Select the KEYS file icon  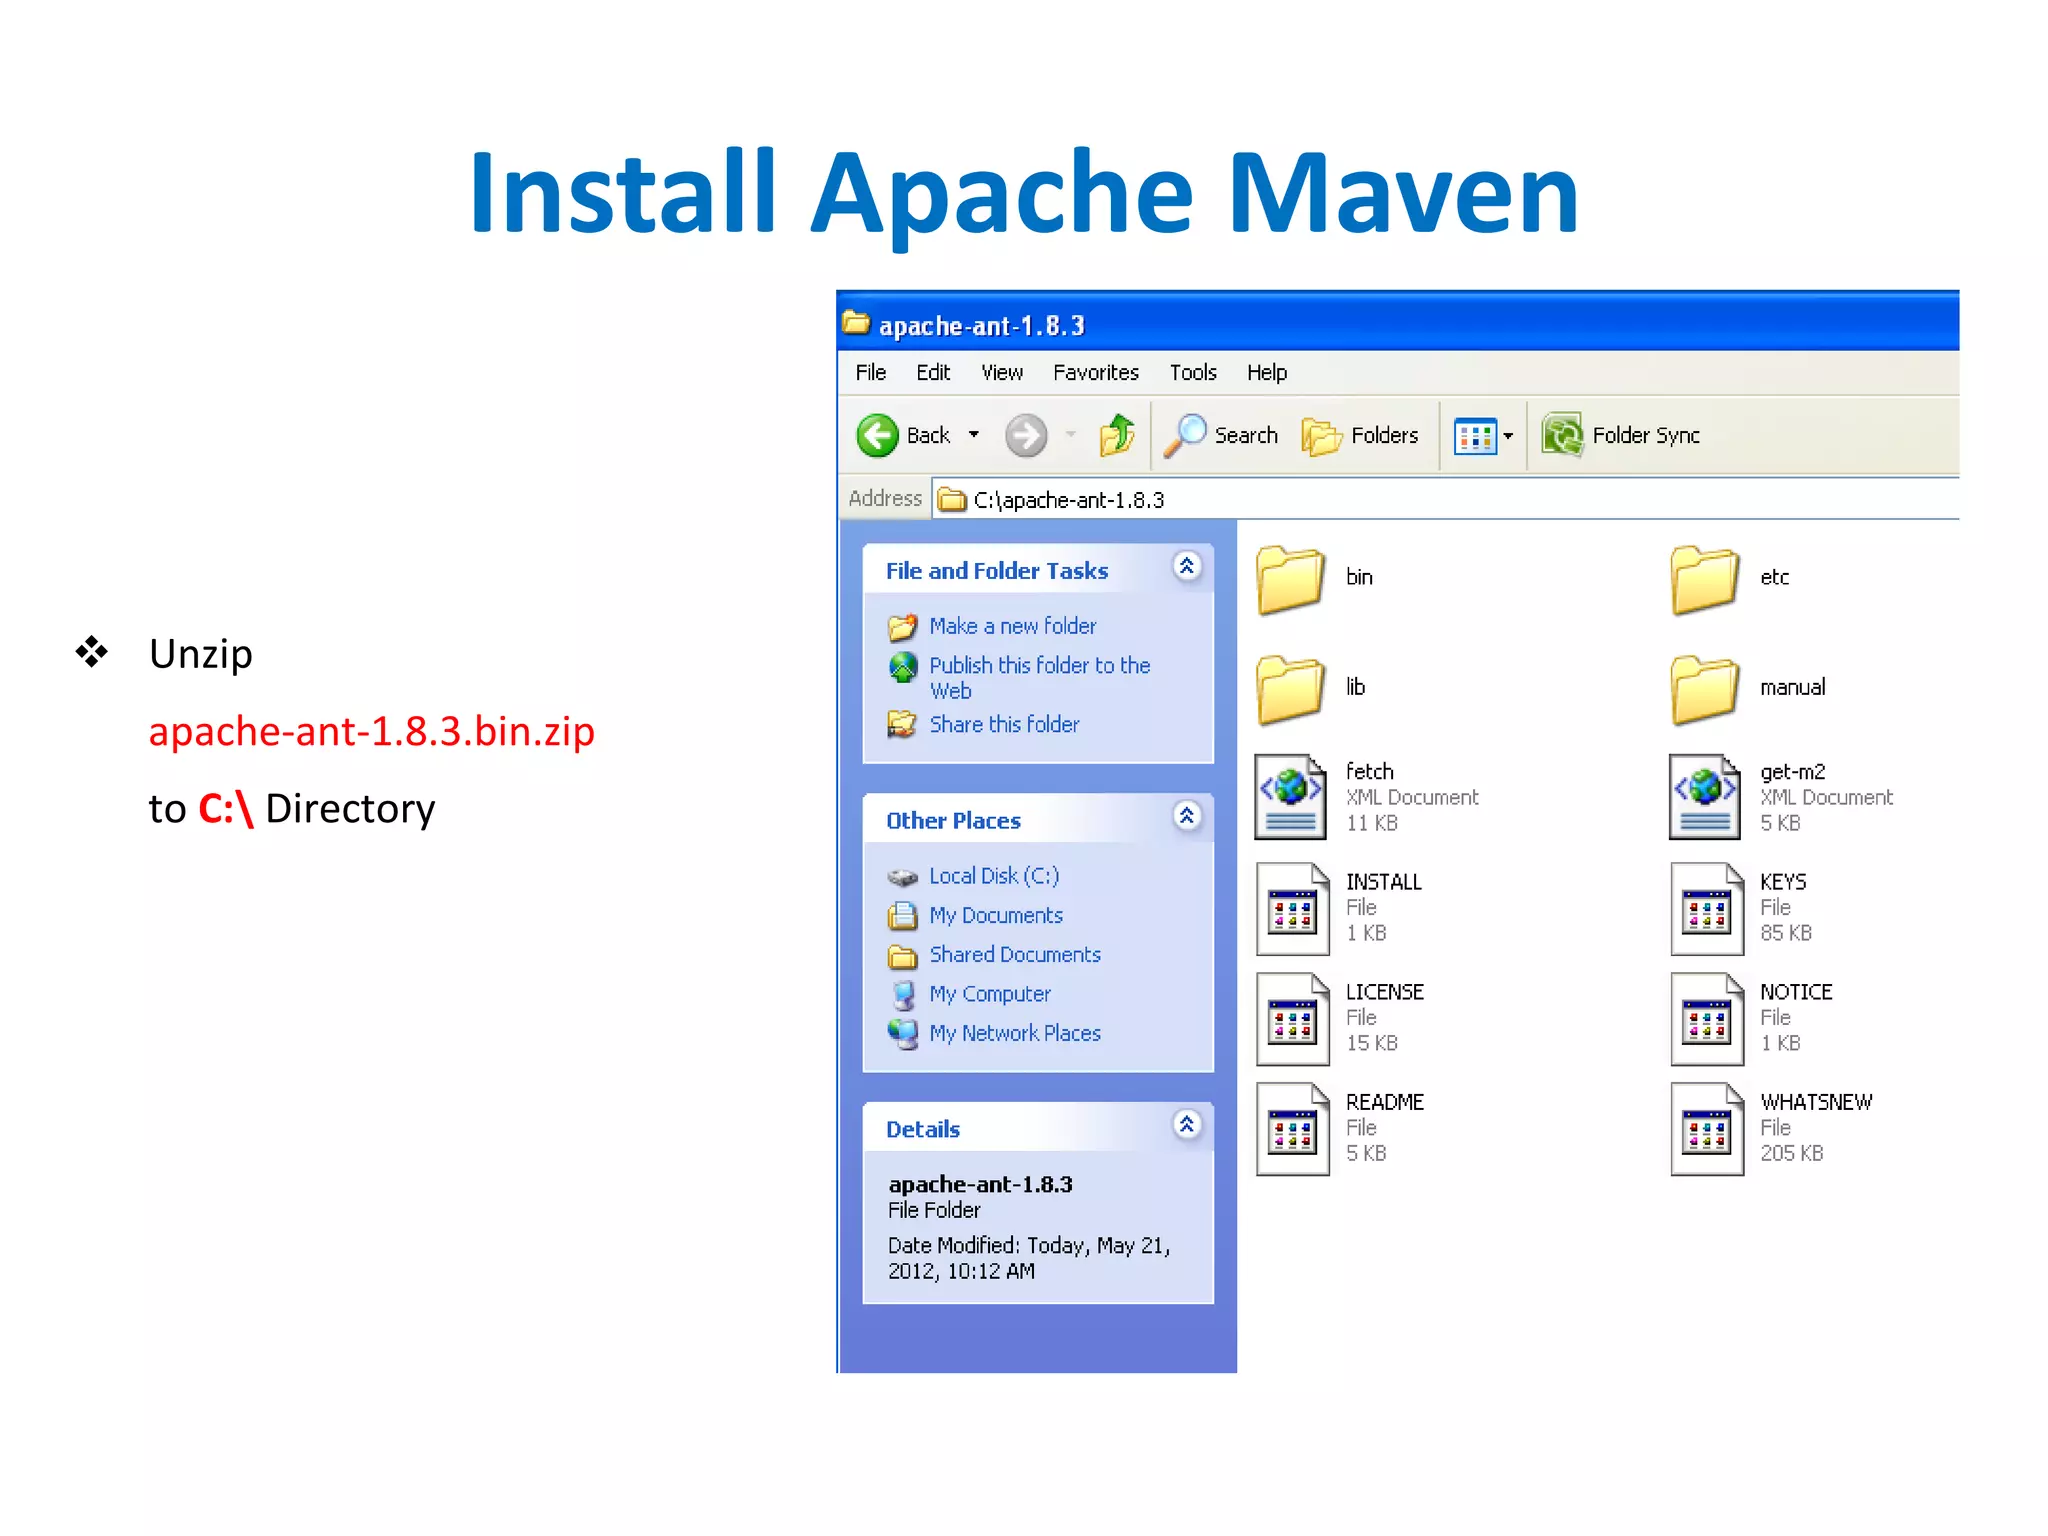[1707, 908]
